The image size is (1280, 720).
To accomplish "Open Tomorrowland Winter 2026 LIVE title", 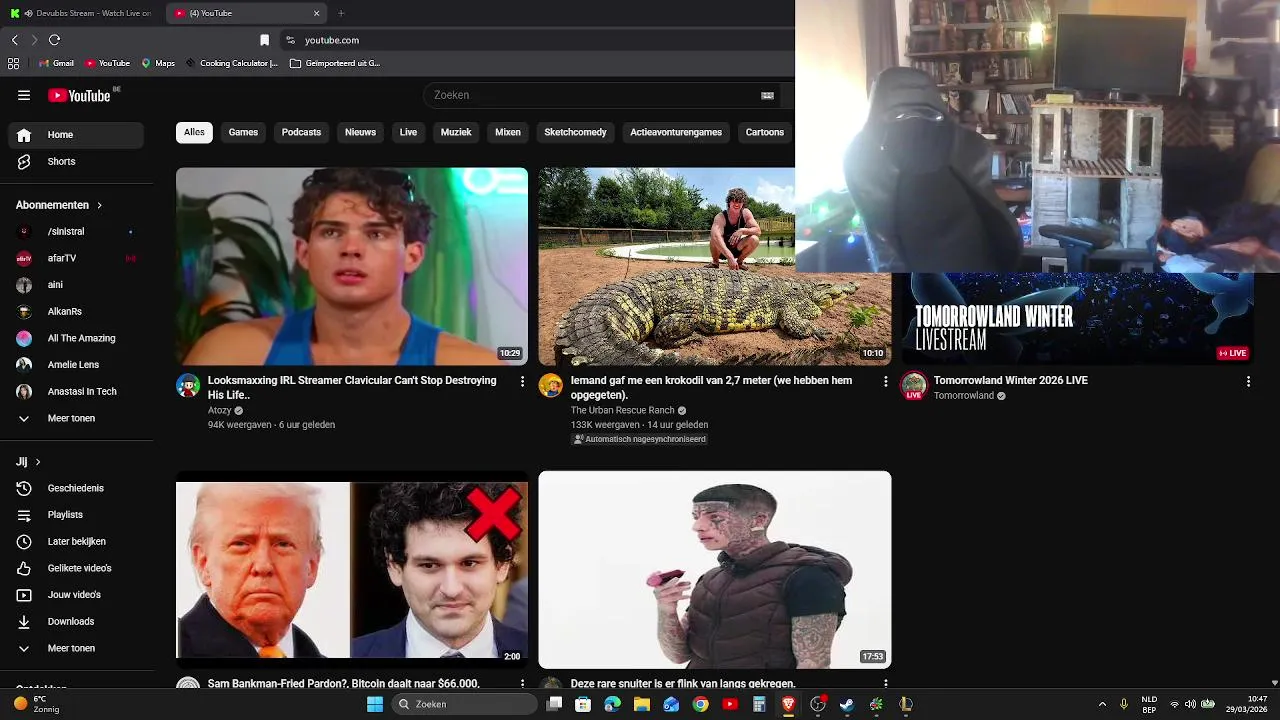I will click(x=1010, y=380).
